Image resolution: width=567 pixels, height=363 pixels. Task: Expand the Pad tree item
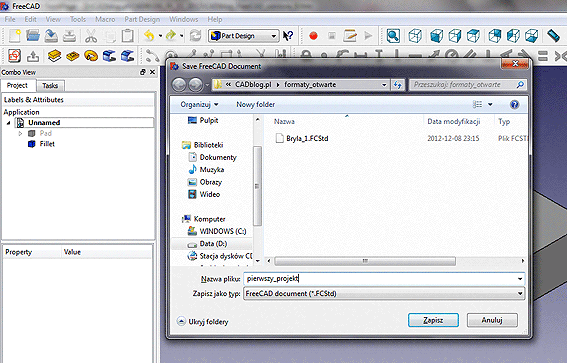tap(20, 133)
